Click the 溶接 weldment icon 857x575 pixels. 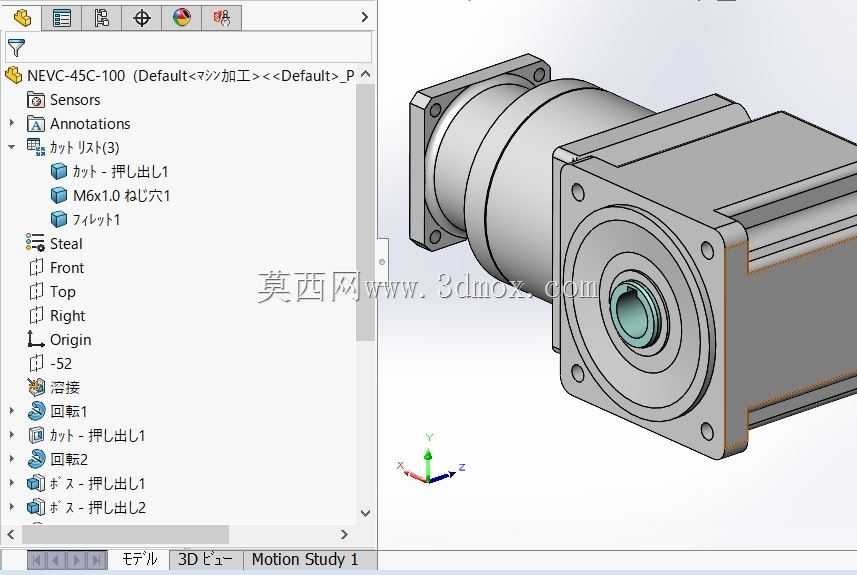[36, 388]
